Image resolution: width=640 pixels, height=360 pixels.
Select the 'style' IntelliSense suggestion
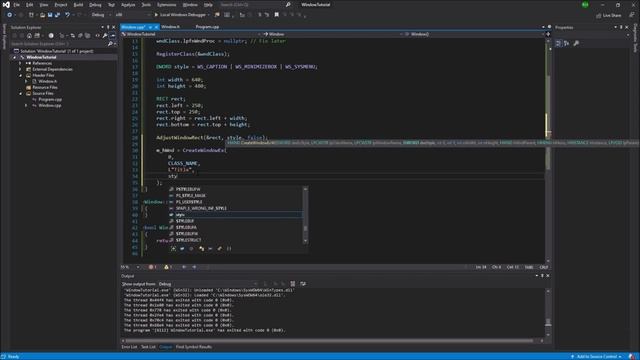click(236, 215)
